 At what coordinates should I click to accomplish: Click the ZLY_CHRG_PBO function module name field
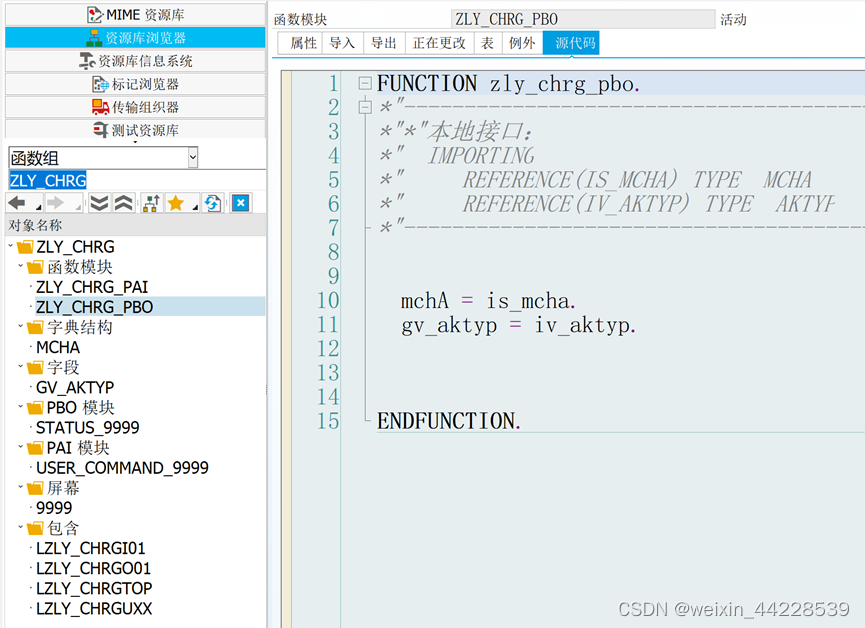(x=583, y=19)
